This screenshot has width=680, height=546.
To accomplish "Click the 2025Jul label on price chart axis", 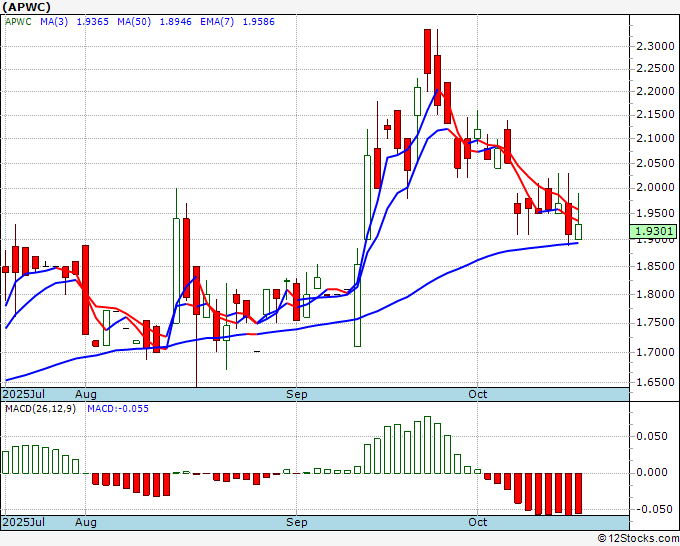I will click(x=24, y=395).
